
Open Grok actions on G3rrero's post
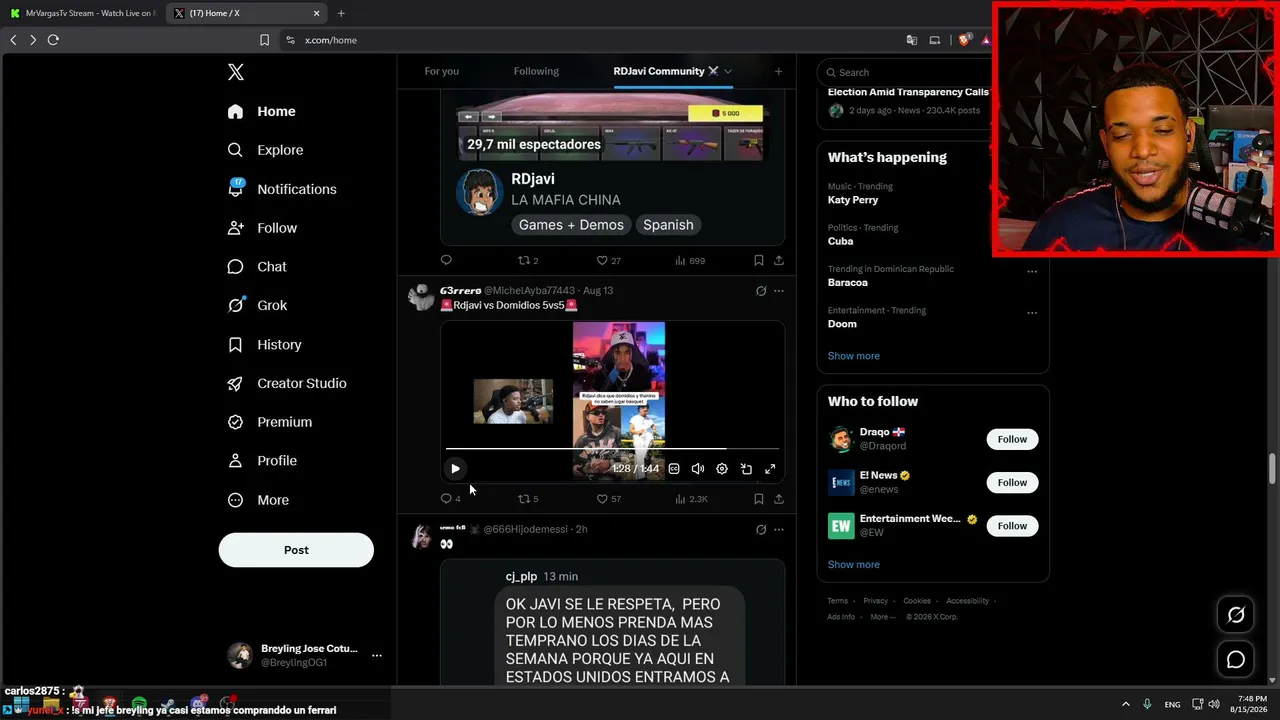pyautogui.click(x=761, y=291)
